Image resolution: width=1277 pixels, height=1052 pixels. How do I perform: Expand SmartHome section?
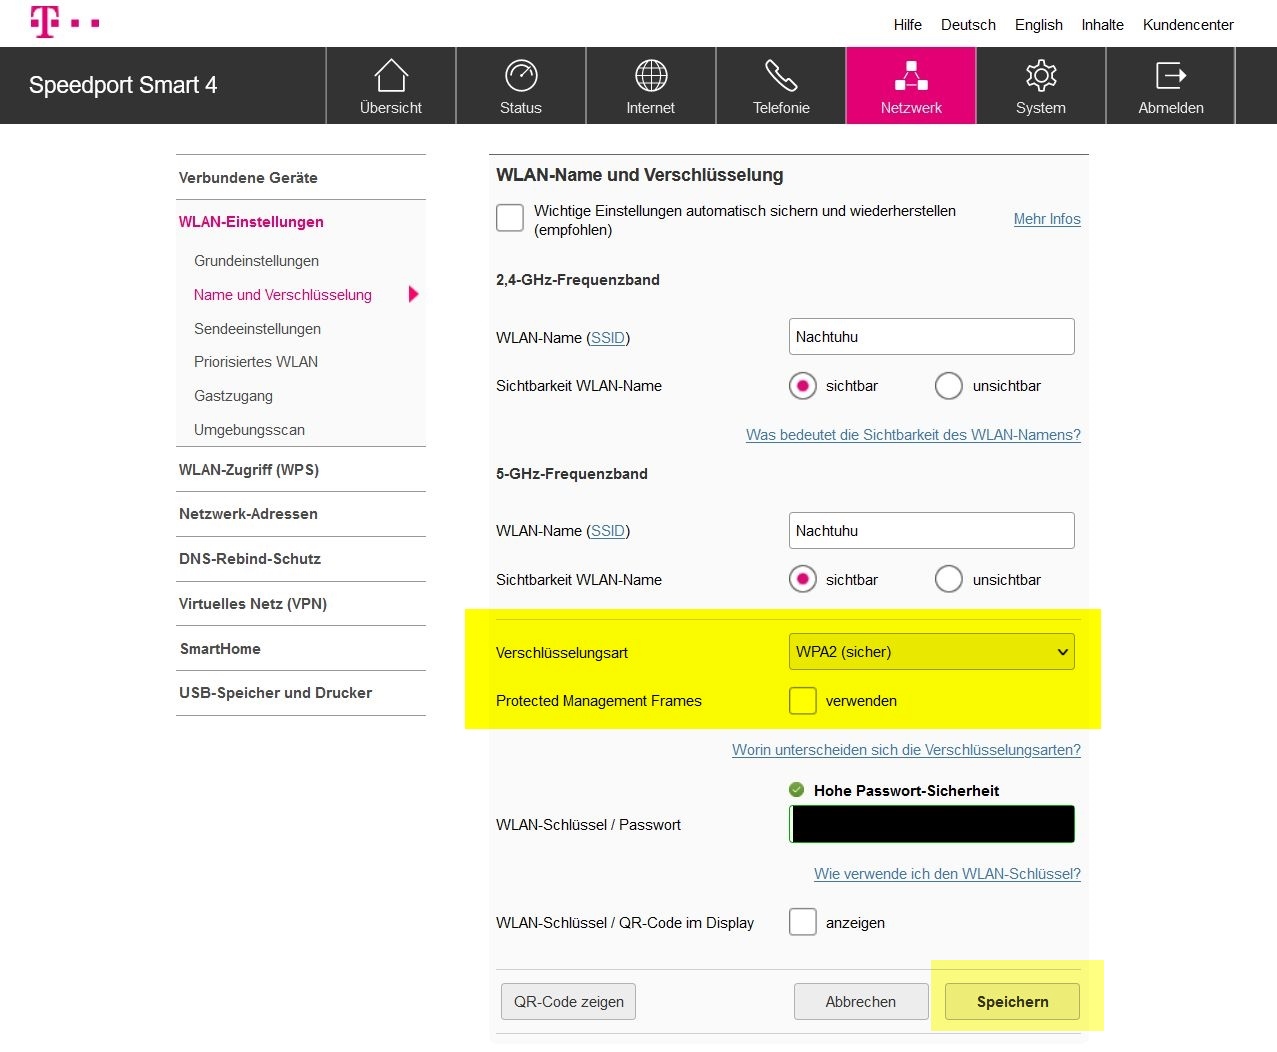click(301, 648)
